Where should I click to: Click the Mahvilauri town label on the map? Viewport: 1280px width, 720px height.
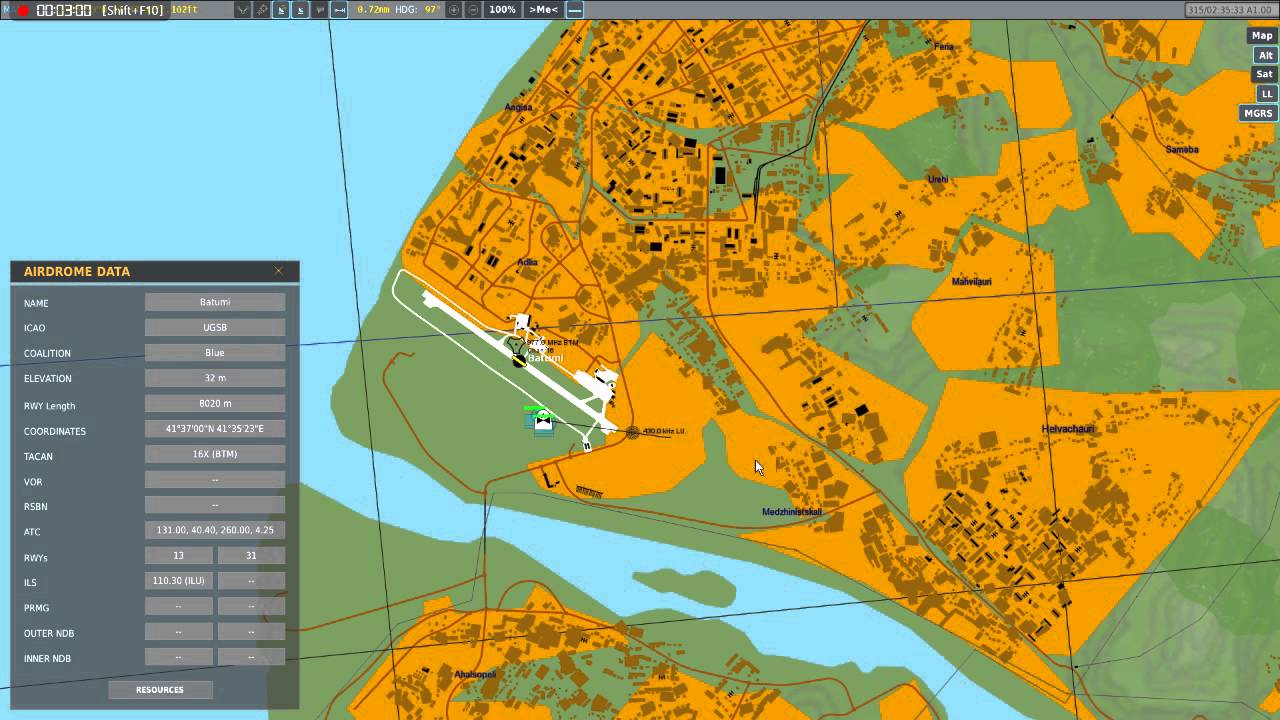point(972,282)
